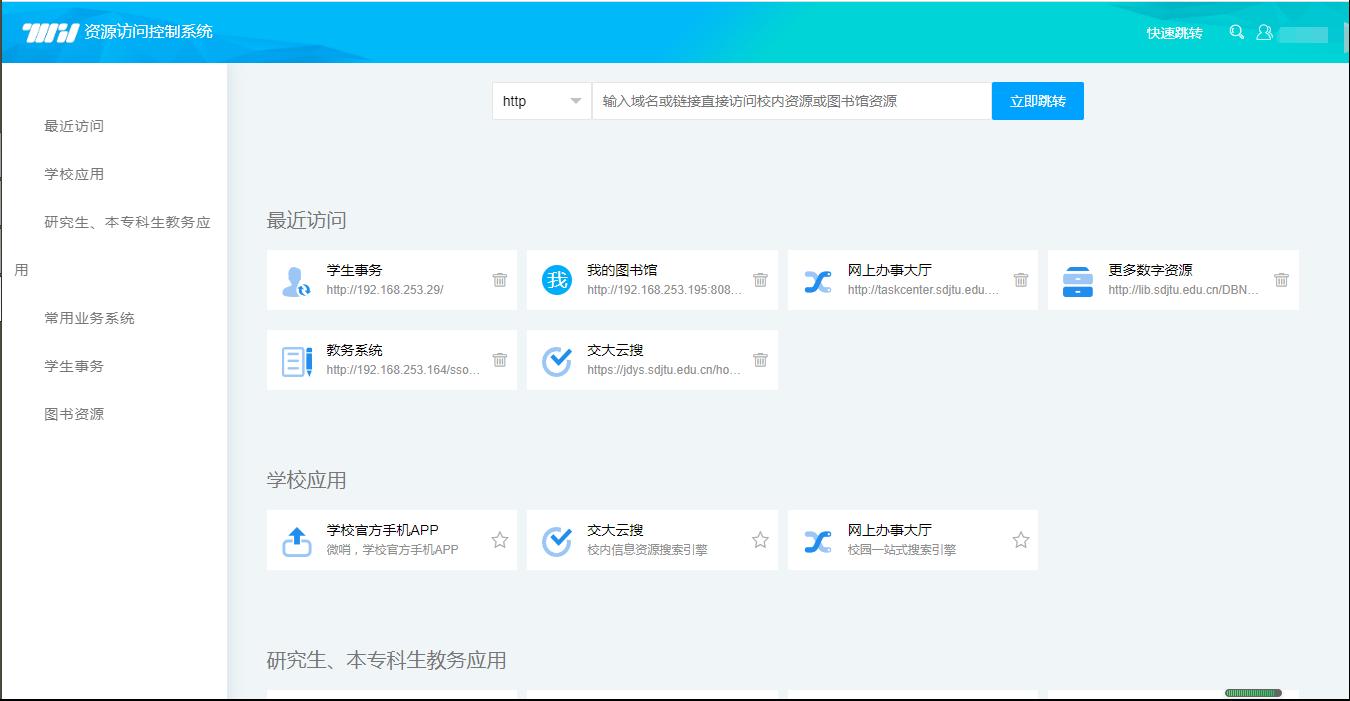
Task: Delete 交大云搜 from recent visits
Action: pyautogui.click(x=760, y=360)
